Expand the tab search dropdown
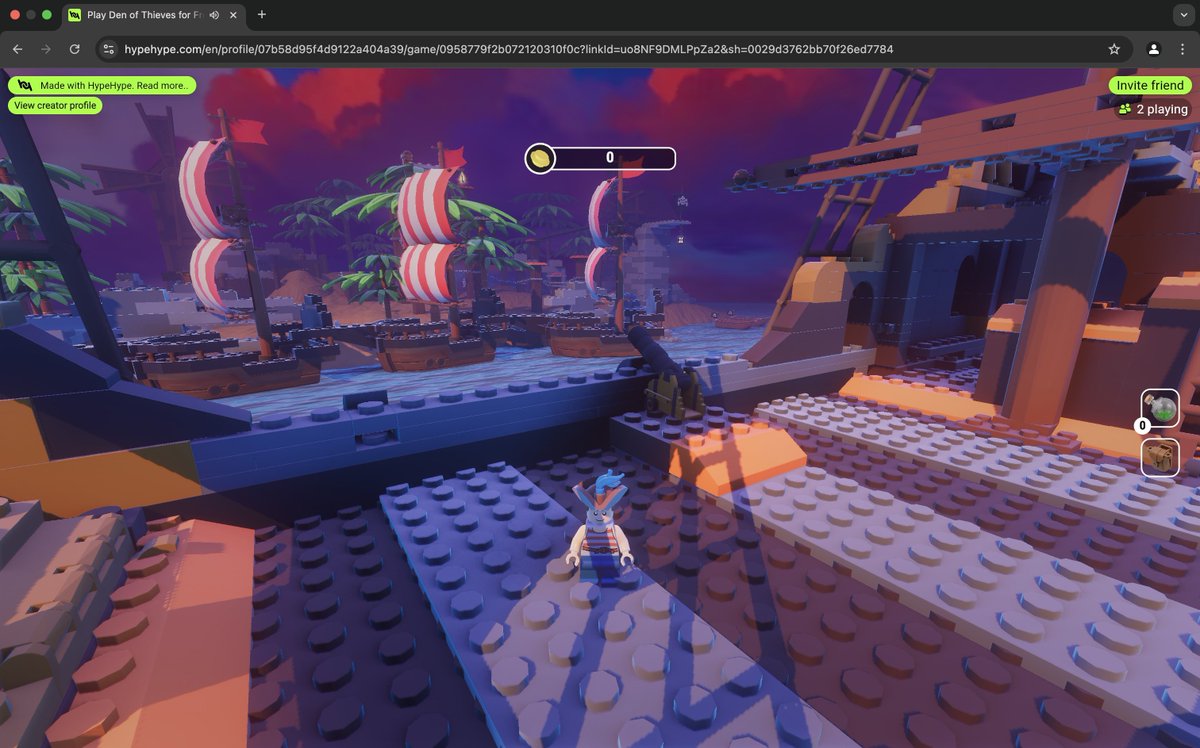 click(x=1184, y=15)
